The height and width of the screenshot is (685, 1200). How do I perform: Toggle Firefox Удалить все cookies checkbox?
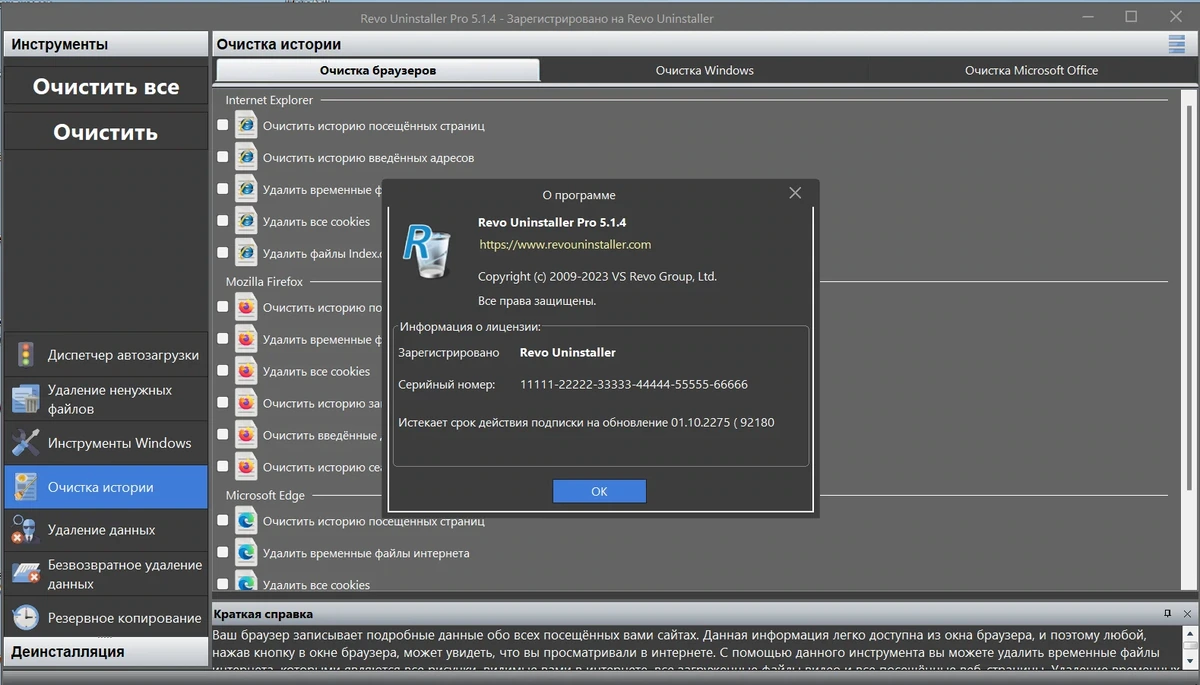click(x=223, y=371)
